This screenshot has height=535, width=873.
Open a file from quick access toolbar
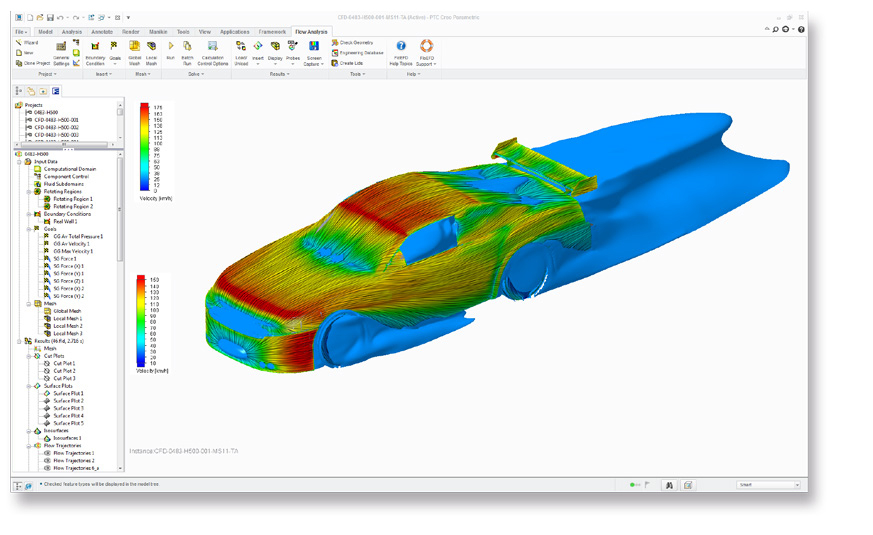tap(40, 18)
